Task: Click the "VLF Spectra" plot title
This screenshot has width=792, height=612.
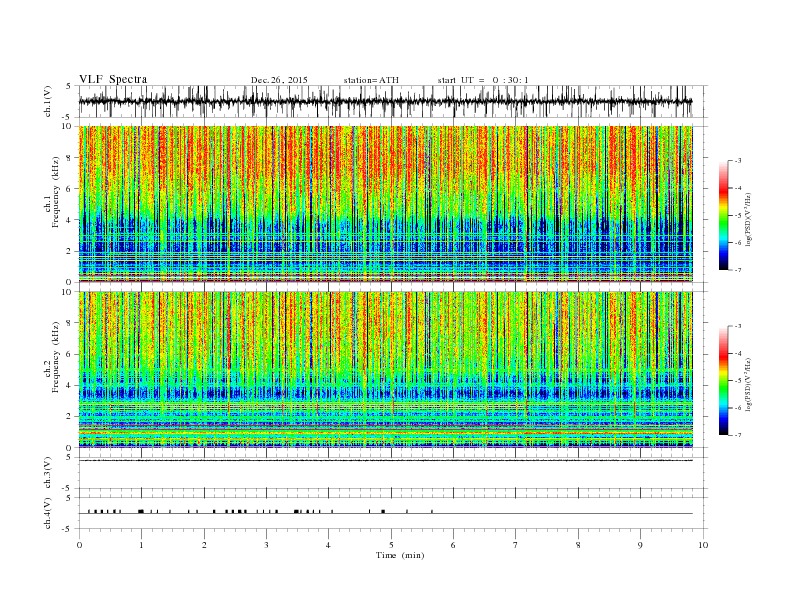Action: tap(113, 79)
